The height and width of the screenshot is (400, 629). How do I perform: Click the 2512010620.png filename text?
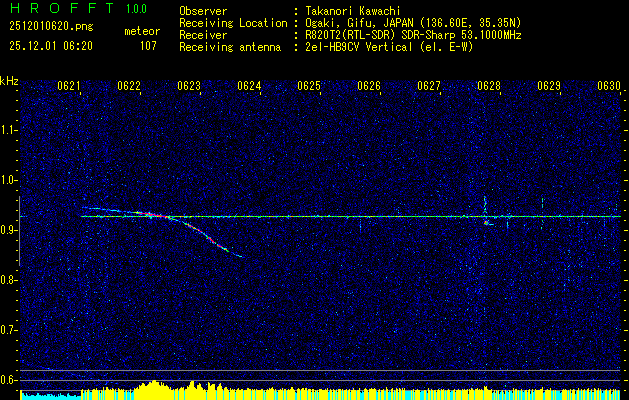(51, 26)
